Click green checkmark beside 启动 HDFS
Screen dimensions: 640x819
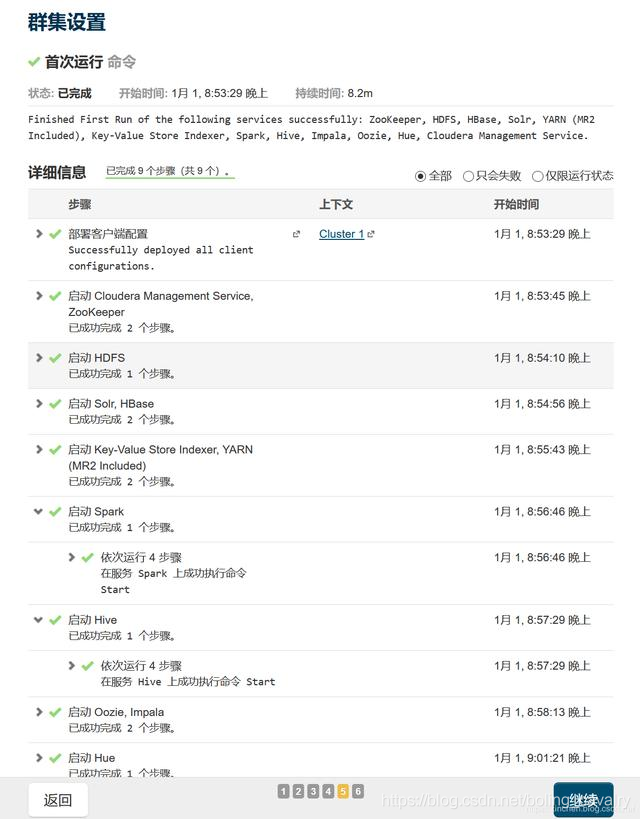tap(55, 358)
